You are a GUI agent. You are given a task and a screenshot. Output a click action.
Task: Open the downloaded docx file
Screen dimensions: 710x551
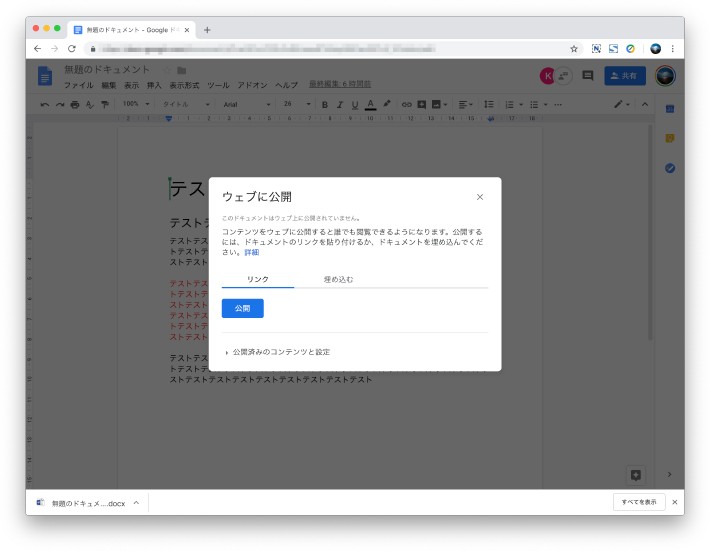coord(81,503)
